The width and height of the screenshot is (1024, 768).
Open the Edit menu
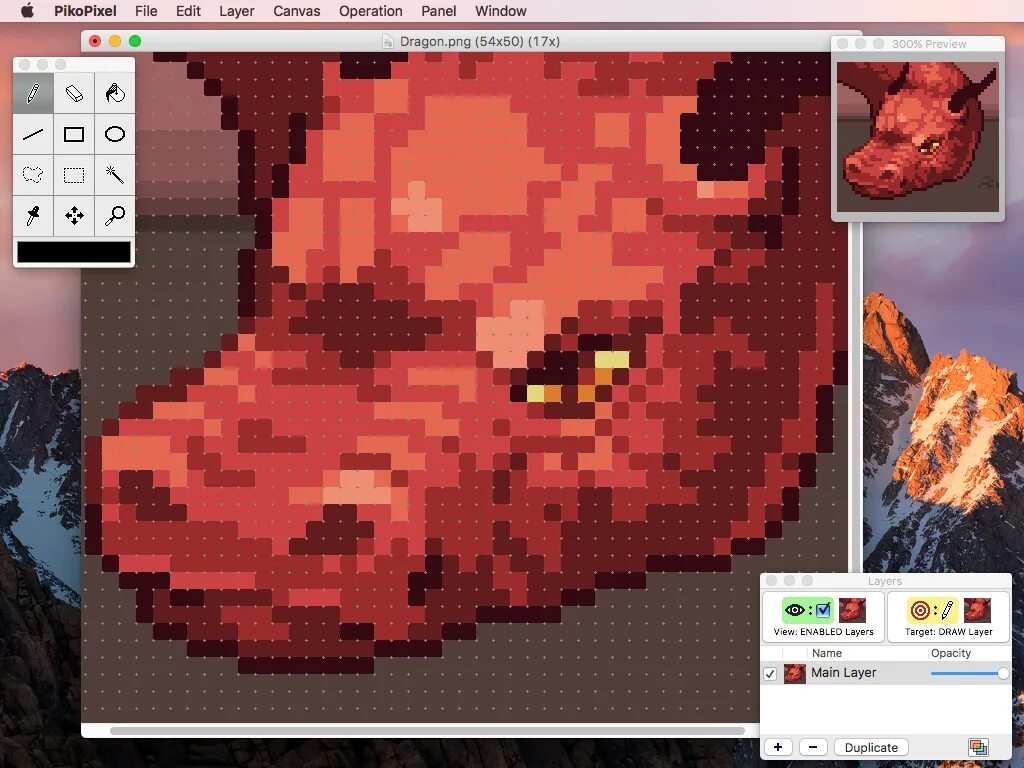[188, 11]
